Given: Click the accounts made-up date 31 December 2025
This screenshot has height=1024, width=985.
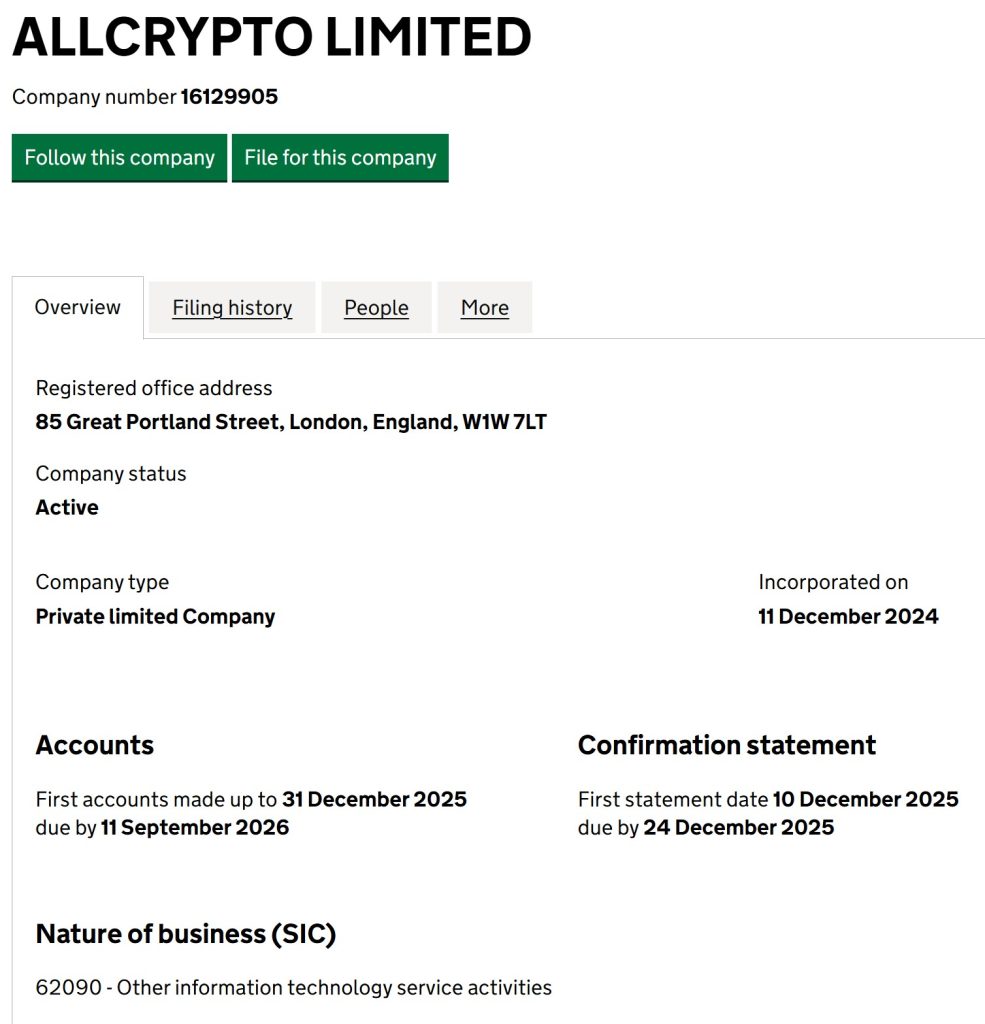Looking at the screenshot, I should tap(374, 799).
